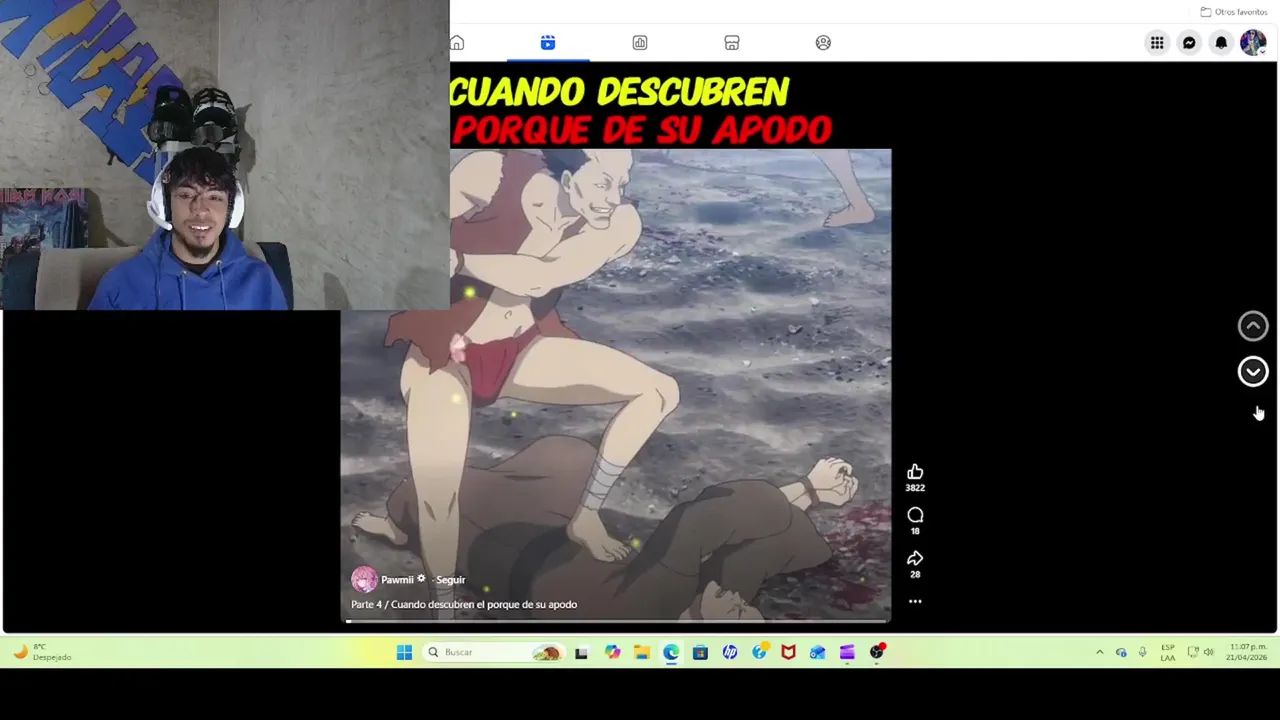Go to previous reel with up chevron
The image size is (1280, 720).
pos(1253,326)
